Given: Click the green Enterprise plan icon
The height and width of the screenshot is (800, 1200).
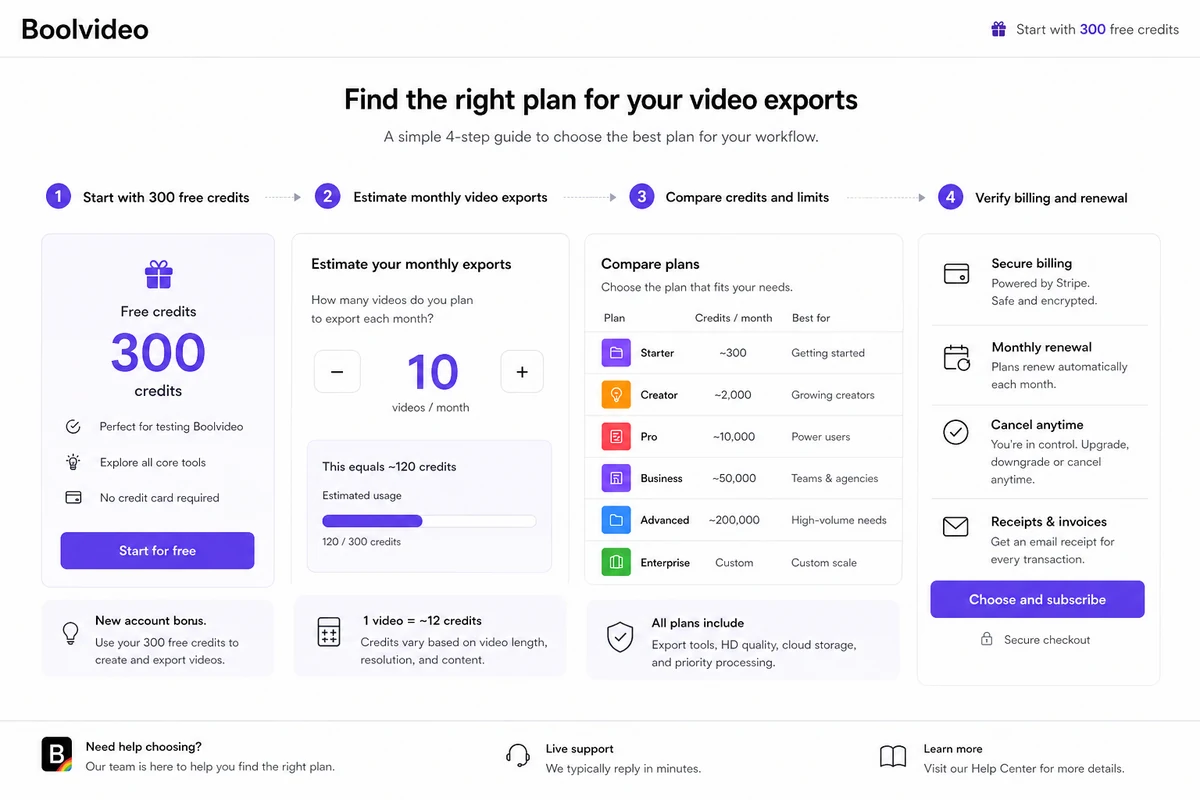Looking at the screenshot, I should coord(616,562).
